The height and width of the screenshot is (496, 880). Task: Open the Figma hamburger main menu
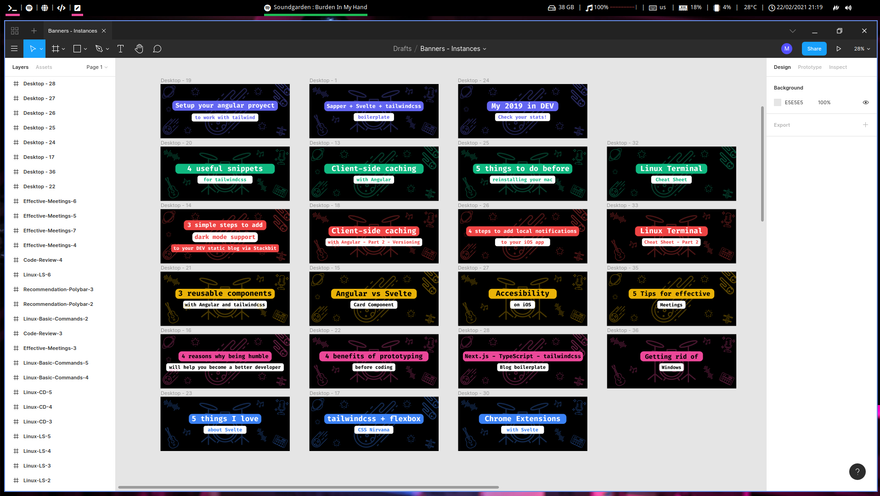point(14,48)
